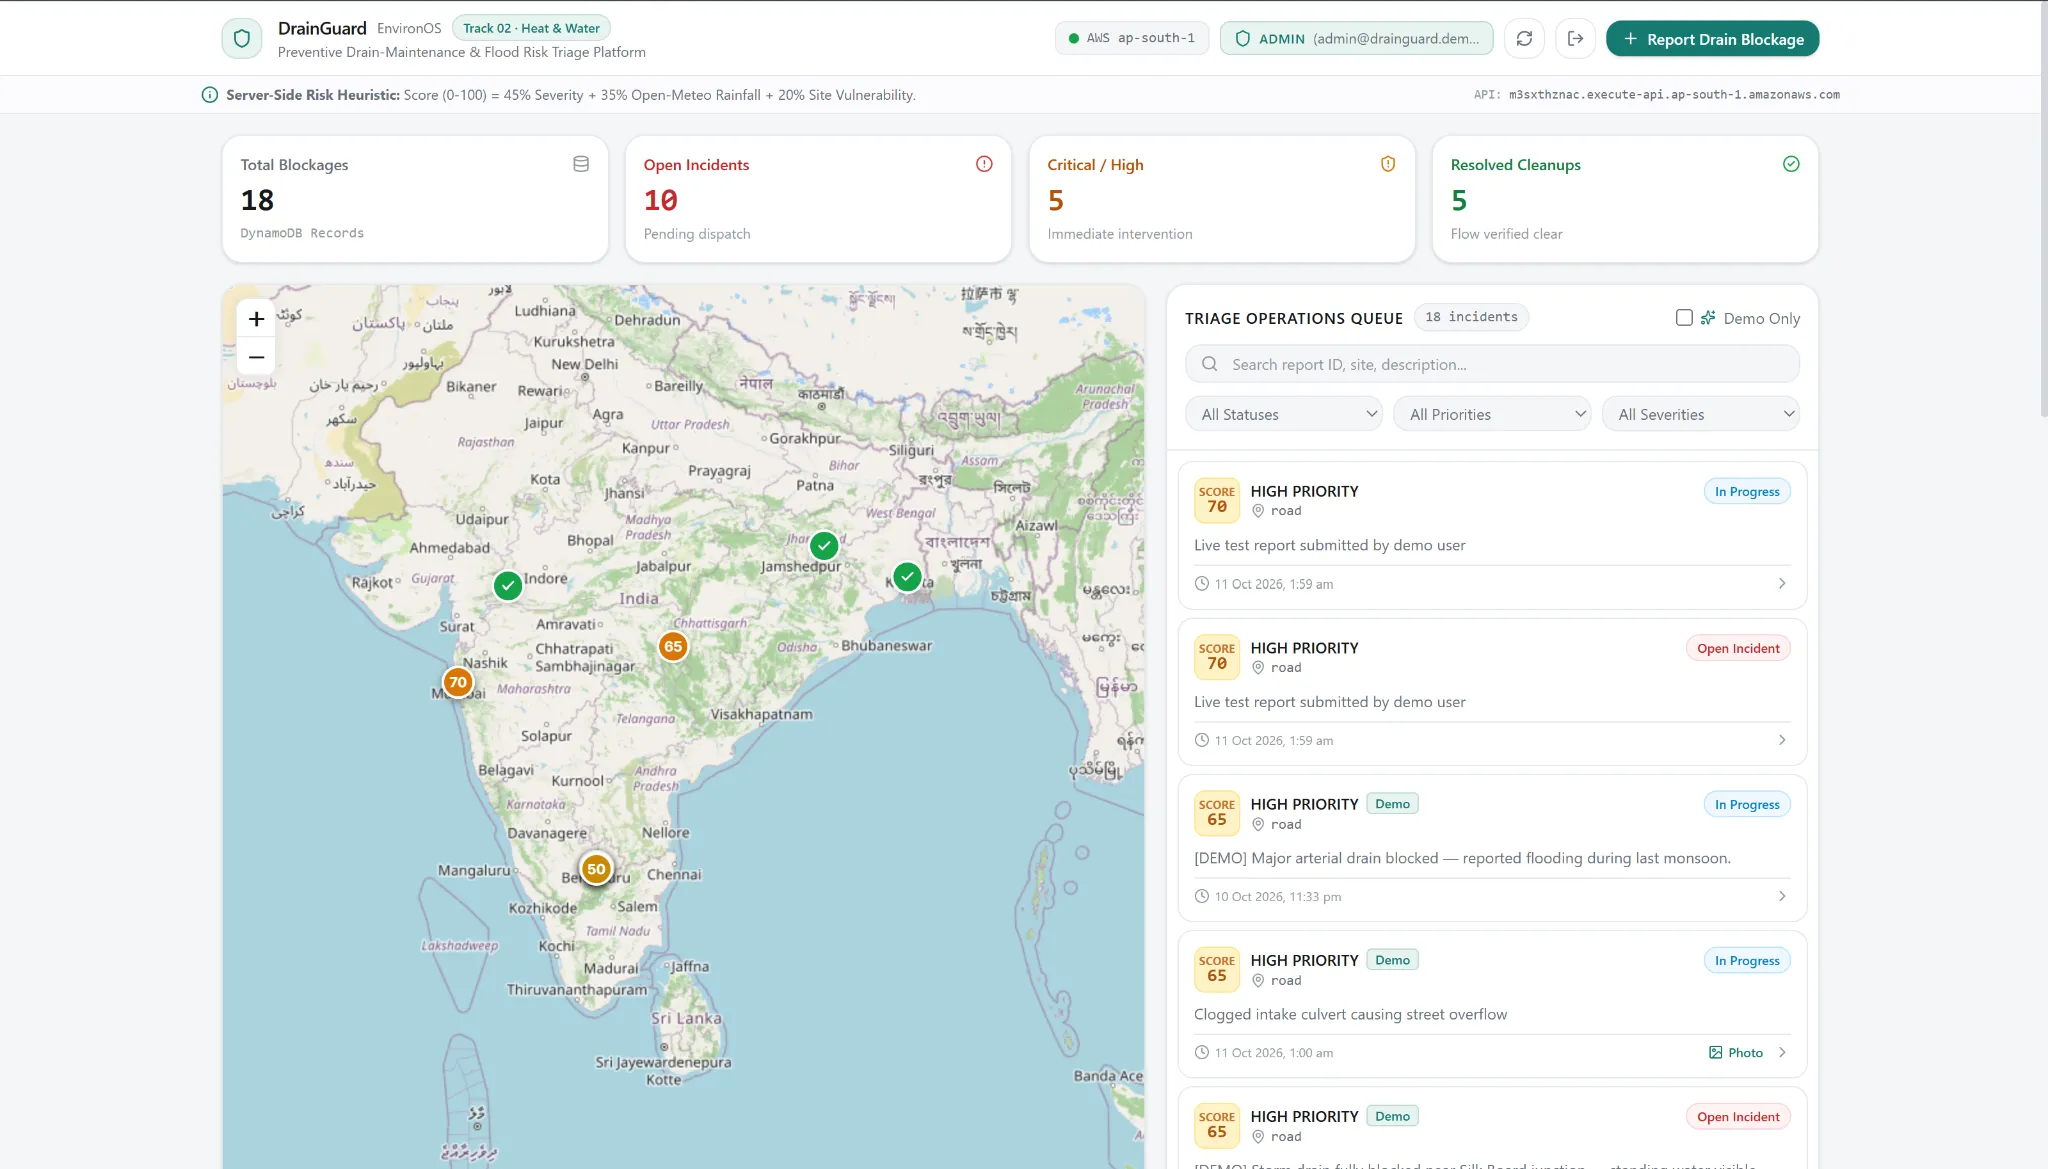Click the database icon on Total Blockages card
Image resolution: width=2048 pixels, height=1169 pixels.
click(x=581, y=164)
